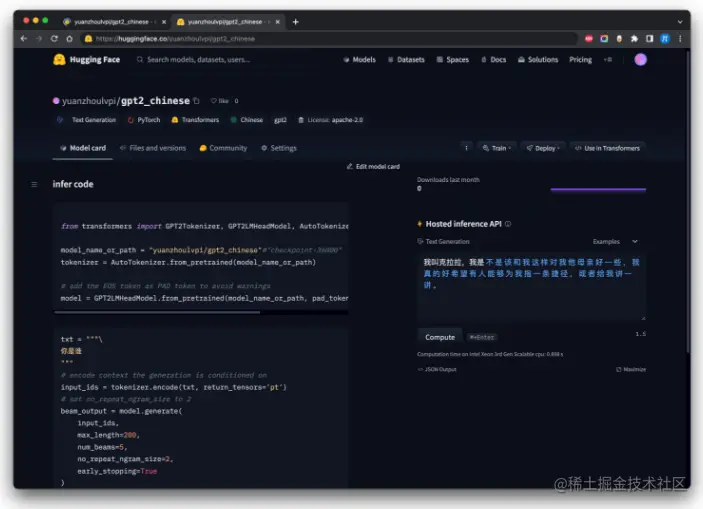Viewport: 703px width, 509px height.
Task: Open the extra navigation menu icon
Action: 608,60
